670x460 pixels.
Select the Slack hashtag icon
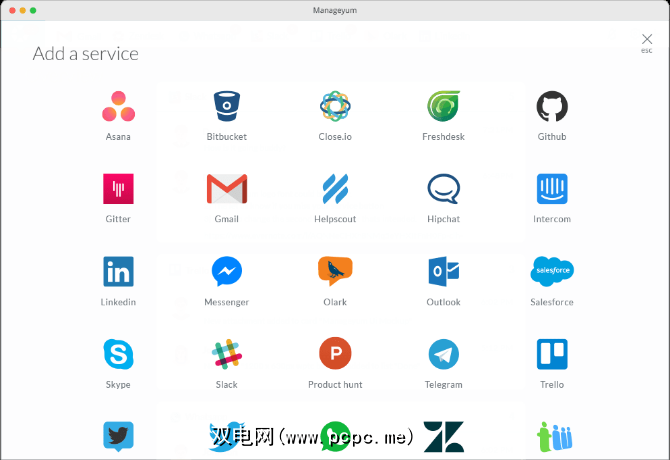pyautogui.click(x=226, y=354)
